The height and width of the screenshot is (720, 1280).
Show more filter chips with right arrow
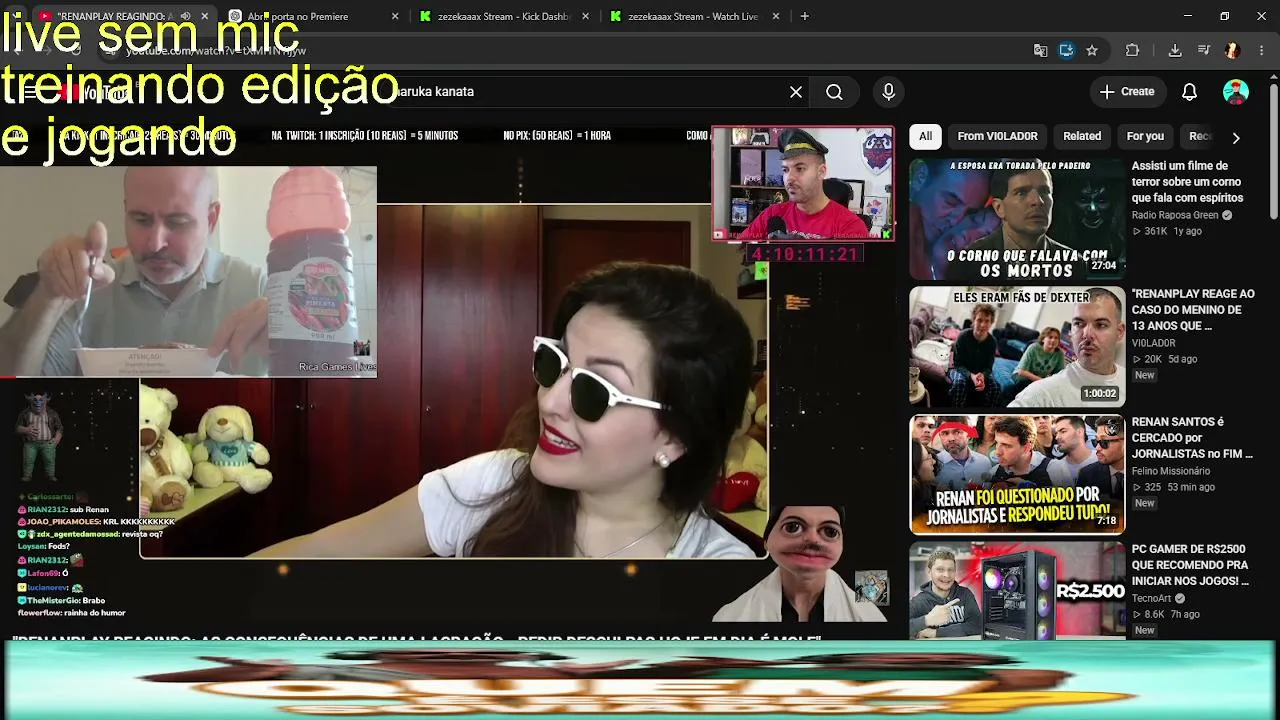pyautogui.click(x=1236, y=138)
